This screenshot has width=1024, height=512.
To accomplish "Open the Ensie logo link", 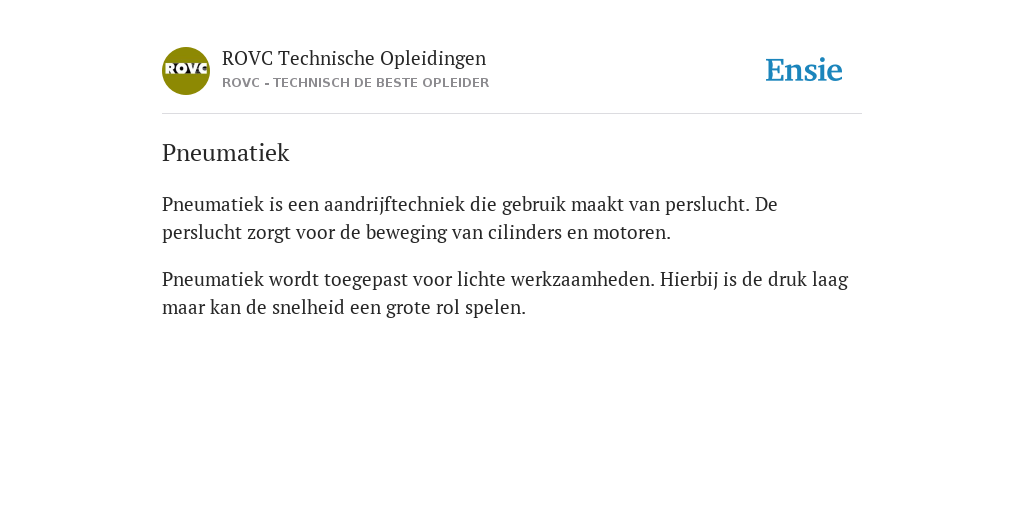I will click(803, 70).
